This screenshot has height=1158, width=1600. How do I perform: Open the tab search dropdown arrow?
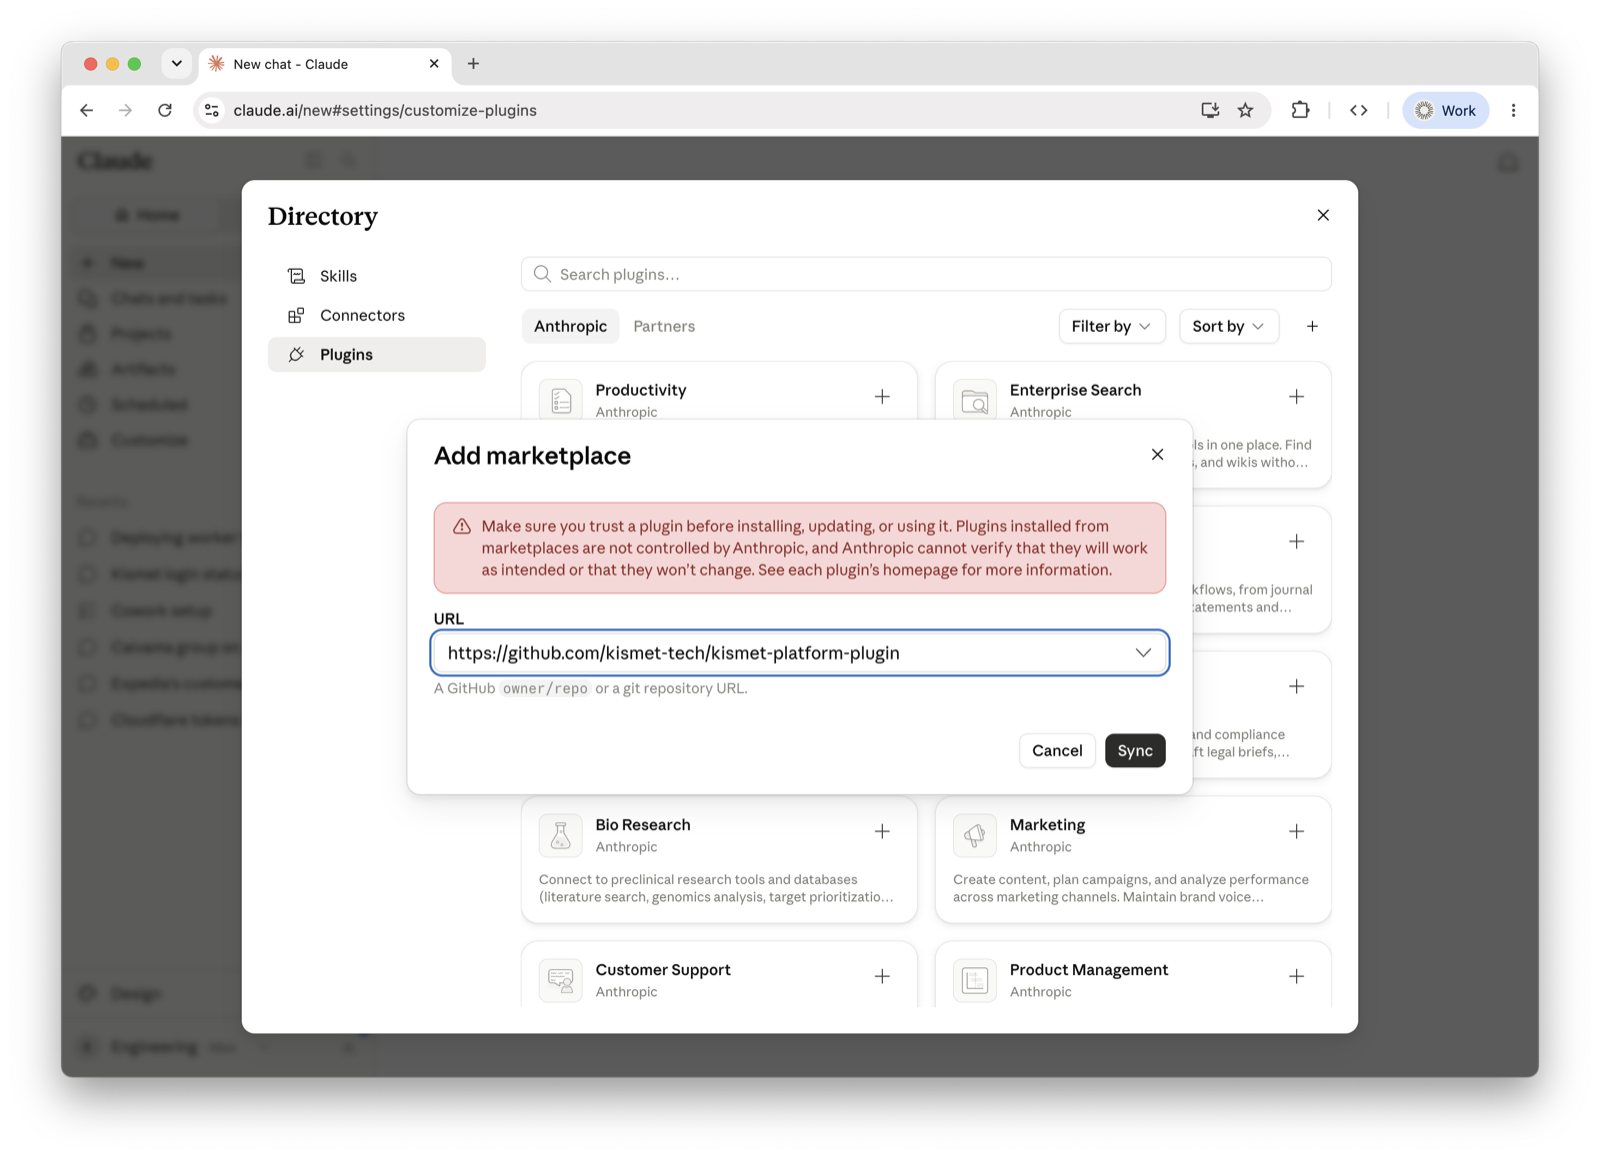tap(176, 63)
